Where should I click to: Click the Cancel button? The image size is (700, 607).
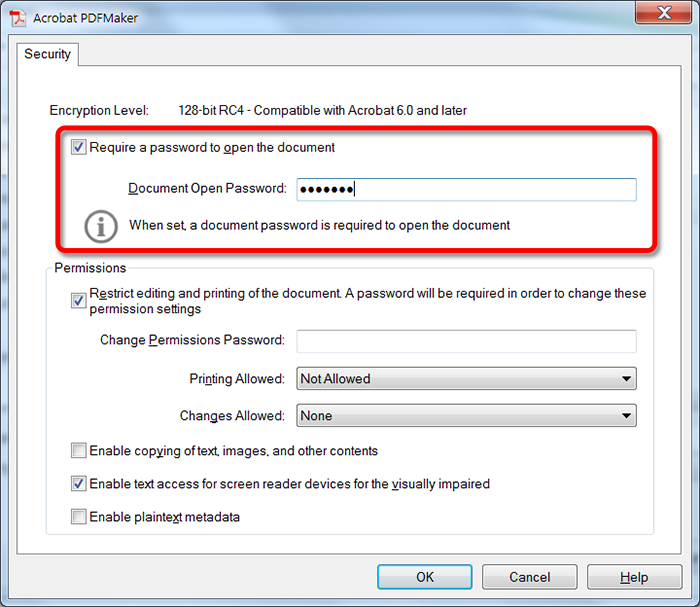(x=529, y=577)
